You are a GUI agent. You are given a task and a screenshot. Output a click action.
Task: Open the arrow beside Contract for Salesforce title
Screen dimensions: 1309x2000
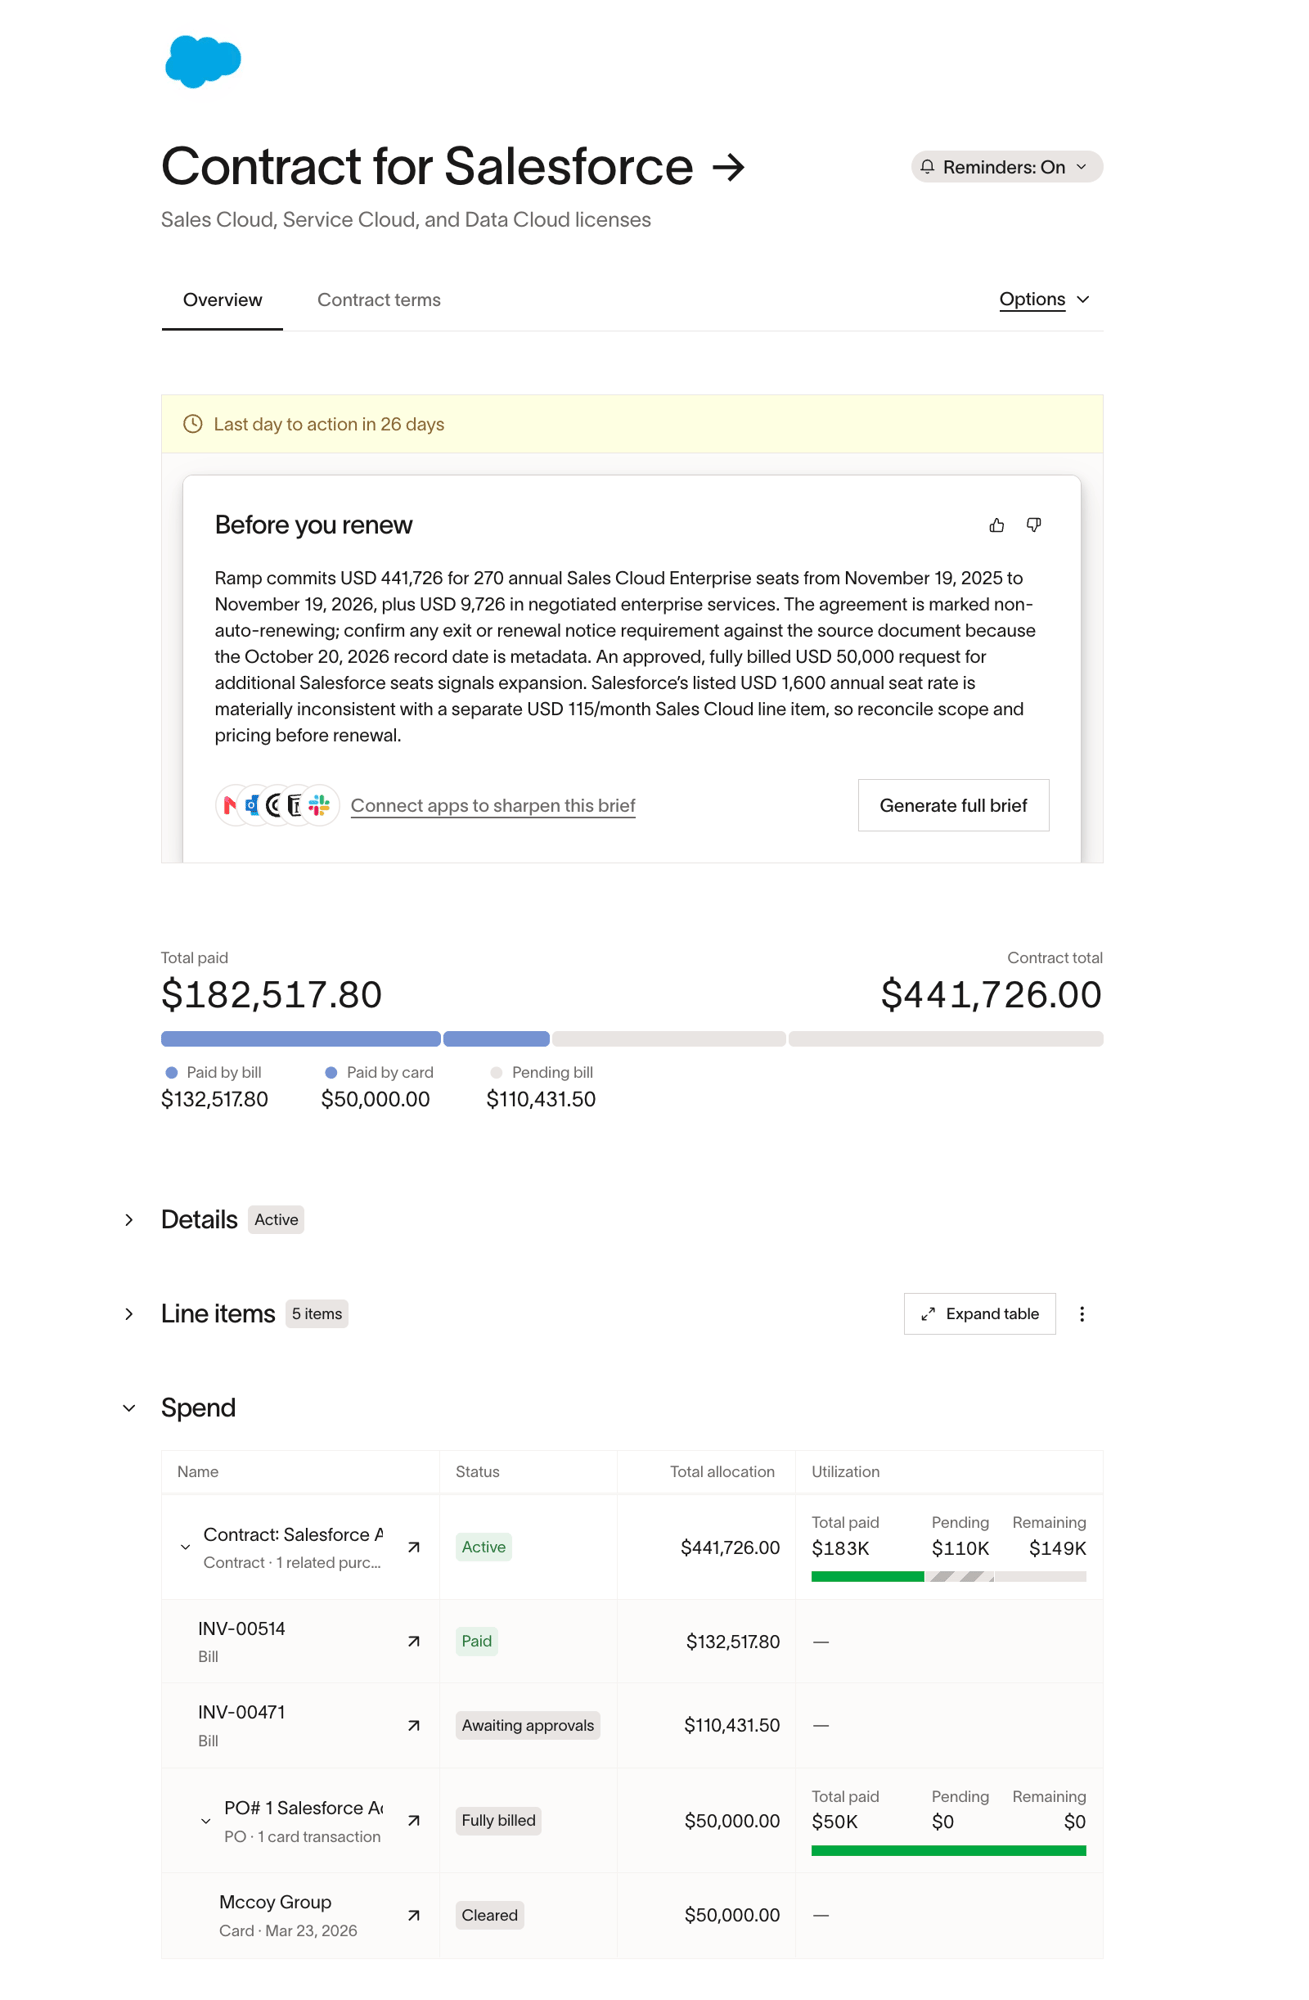click(729, 167)
